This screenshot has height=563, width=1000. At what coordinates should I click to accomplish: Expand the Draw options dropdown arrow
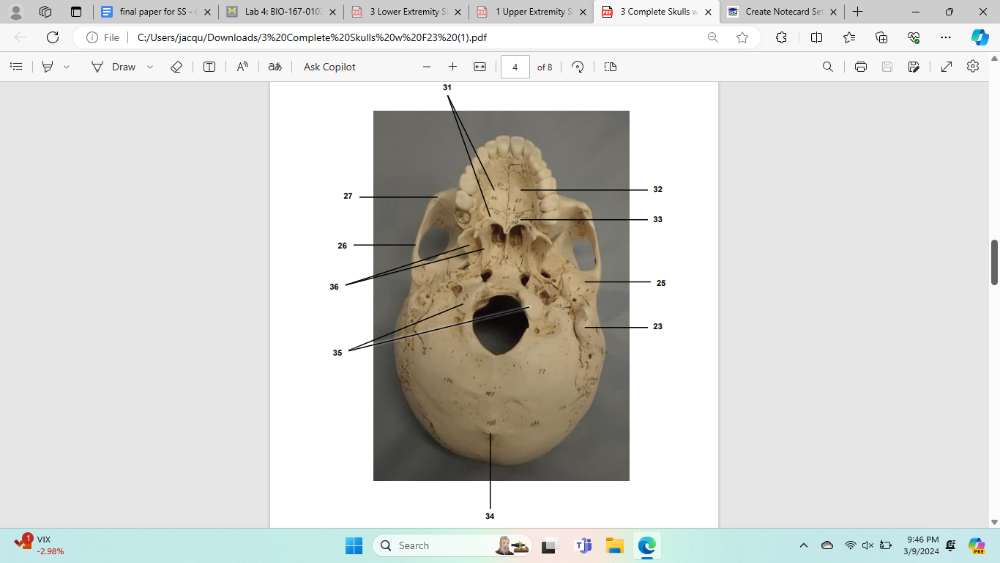click(150, 67)
